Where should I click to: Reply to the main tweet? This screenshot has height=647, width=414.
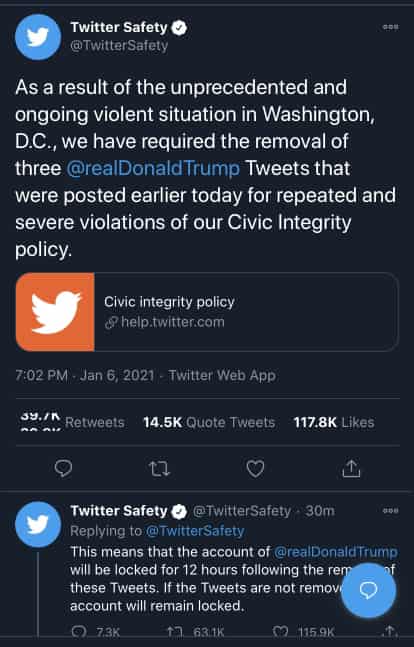[x=63, y=469]
